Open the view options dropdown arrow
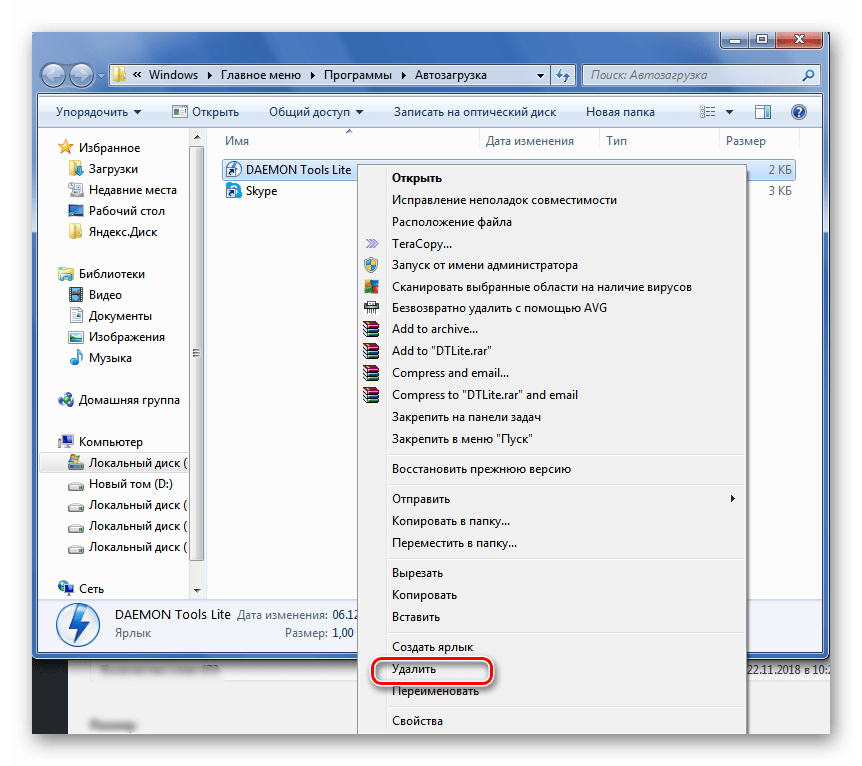This screenshot has width=862, height=766. point(729,112)
